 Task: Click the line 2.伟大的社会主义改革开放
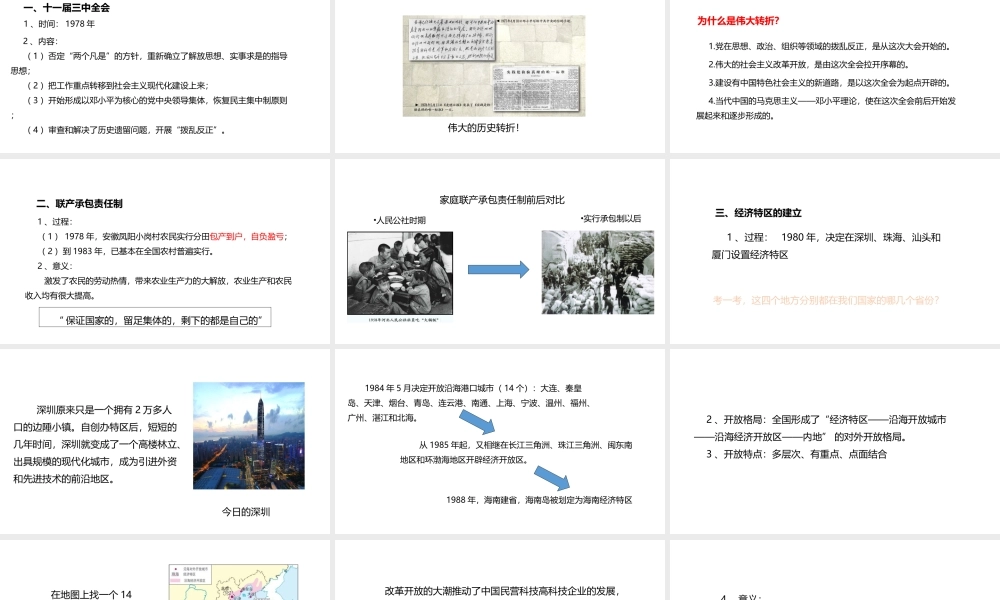pos(809,64)
